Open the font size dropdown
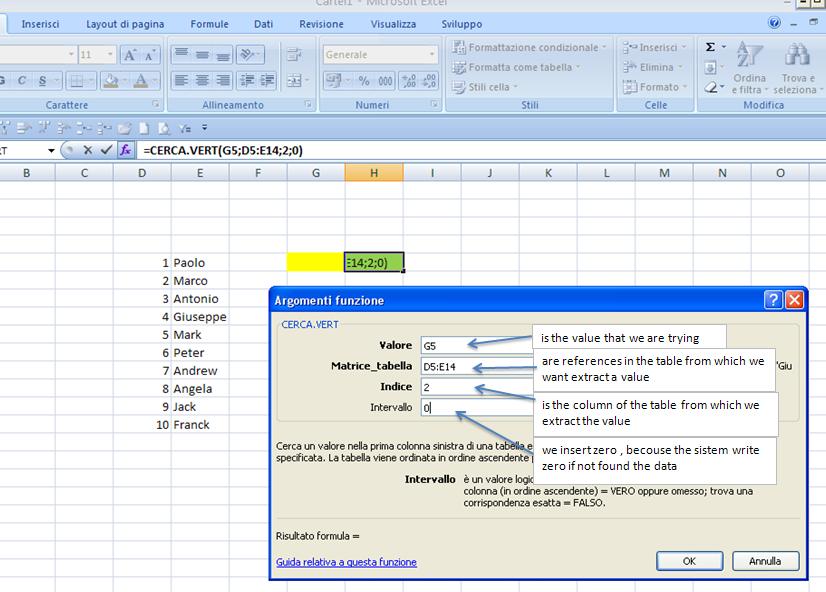This screenshot has width=826, height=592. 106,54
